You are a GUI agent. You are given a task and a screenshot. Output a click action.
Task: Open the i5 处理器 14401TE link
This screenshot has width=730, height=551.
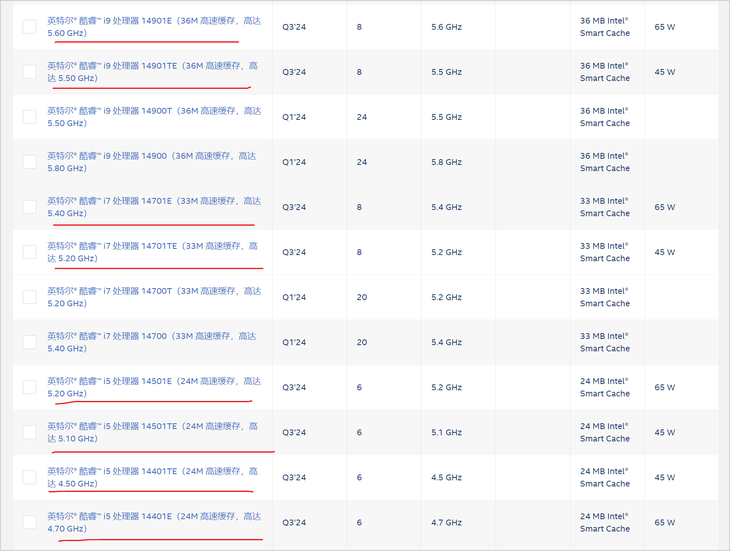pos(152,477)
